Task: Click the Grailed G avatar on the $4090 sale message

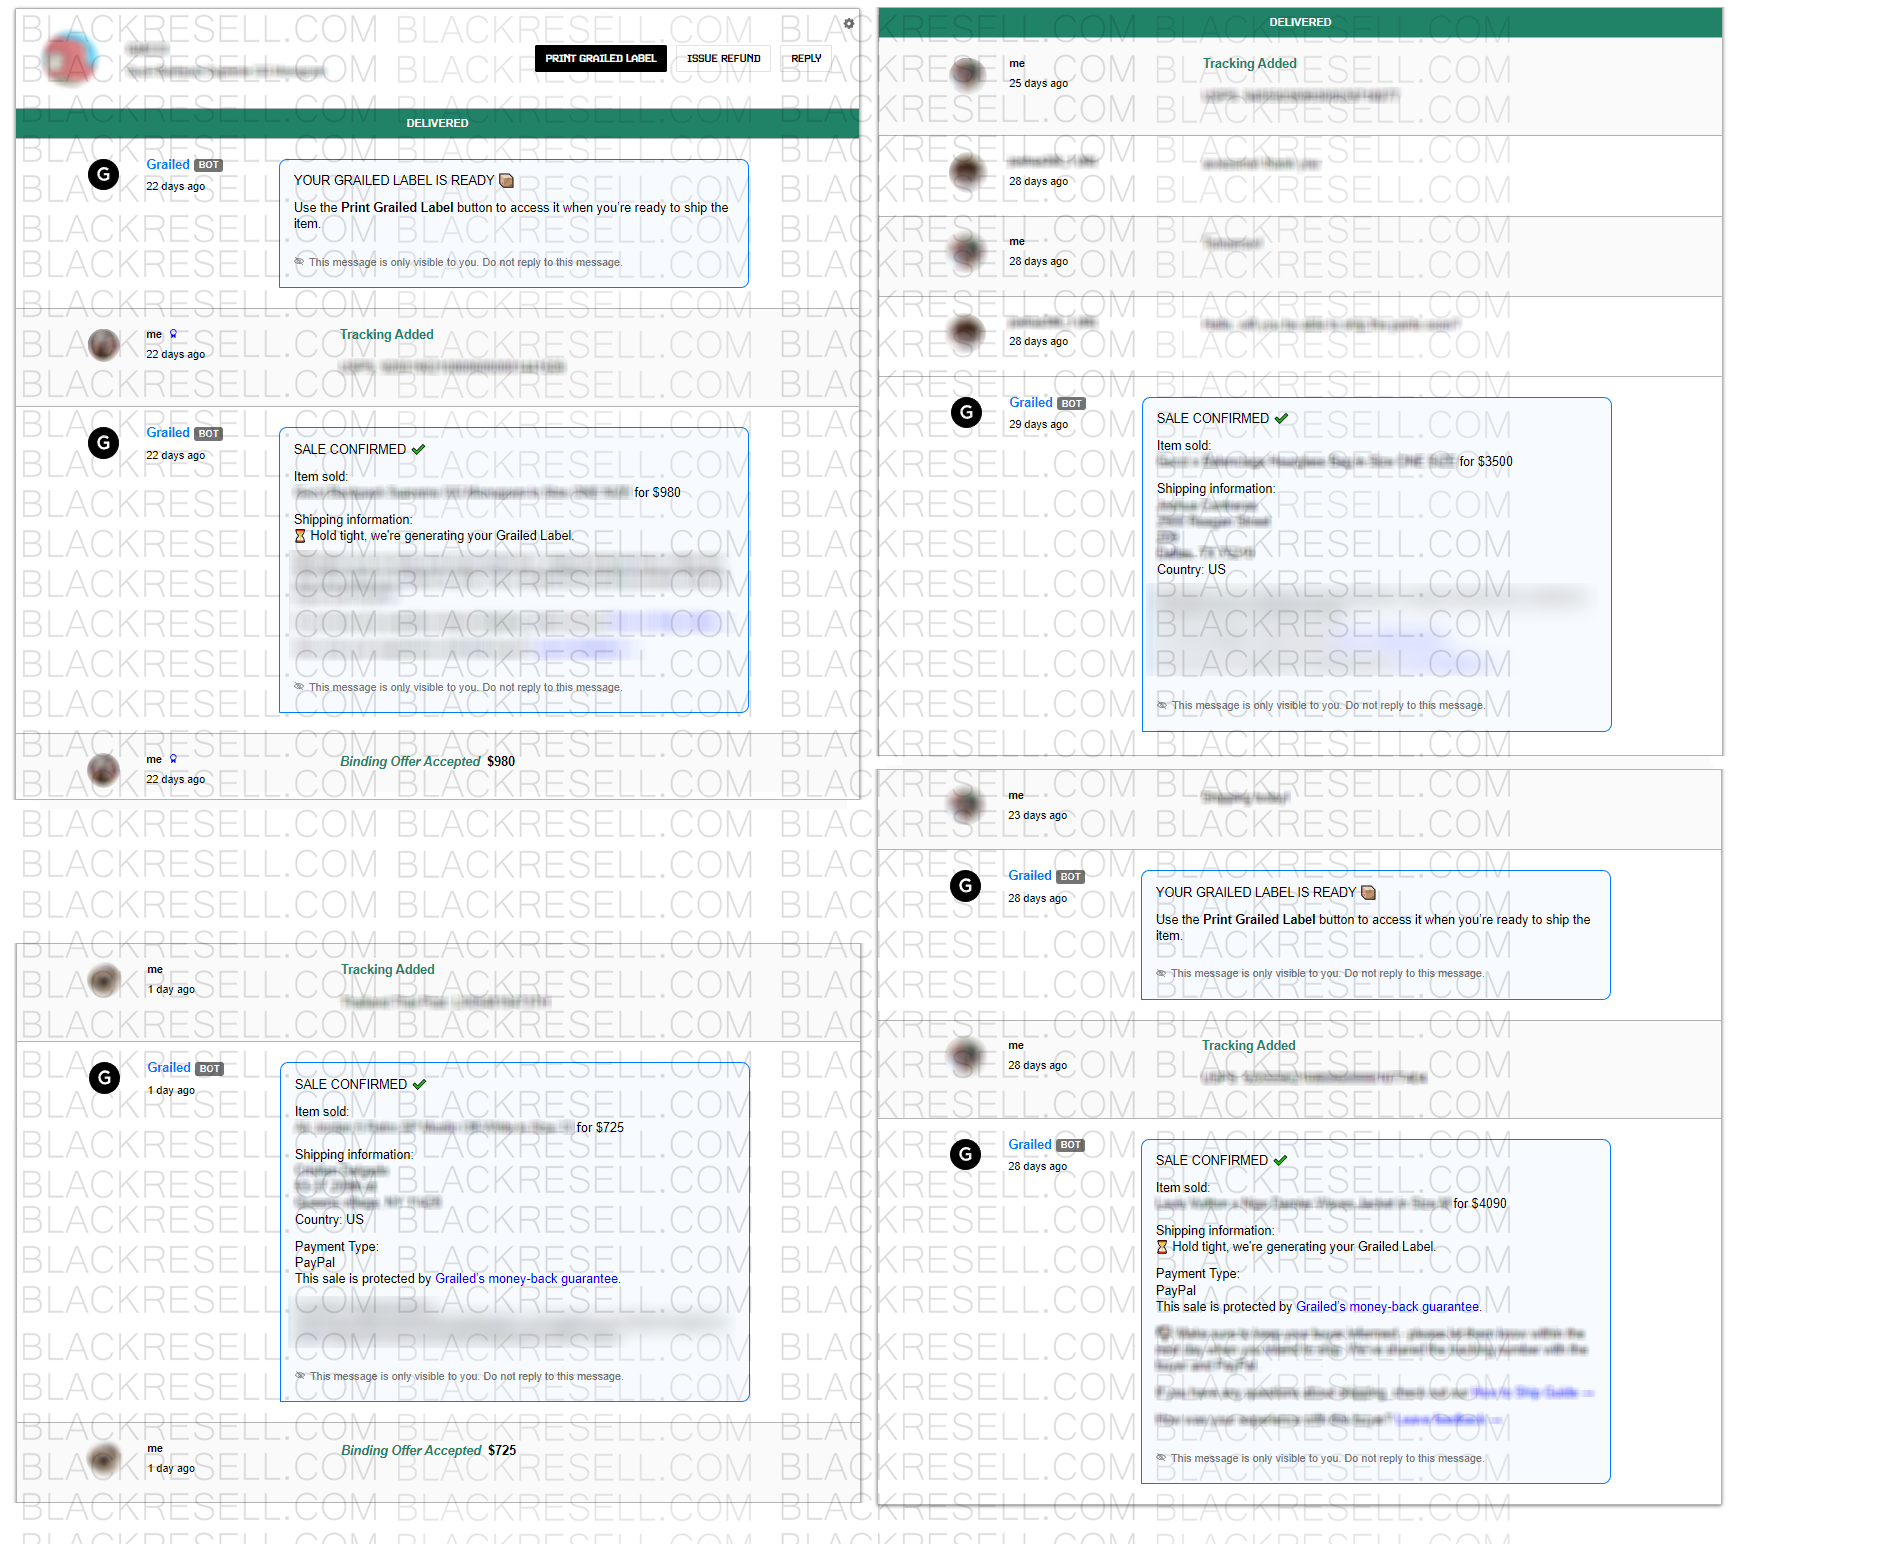Action: (965, 1154)
